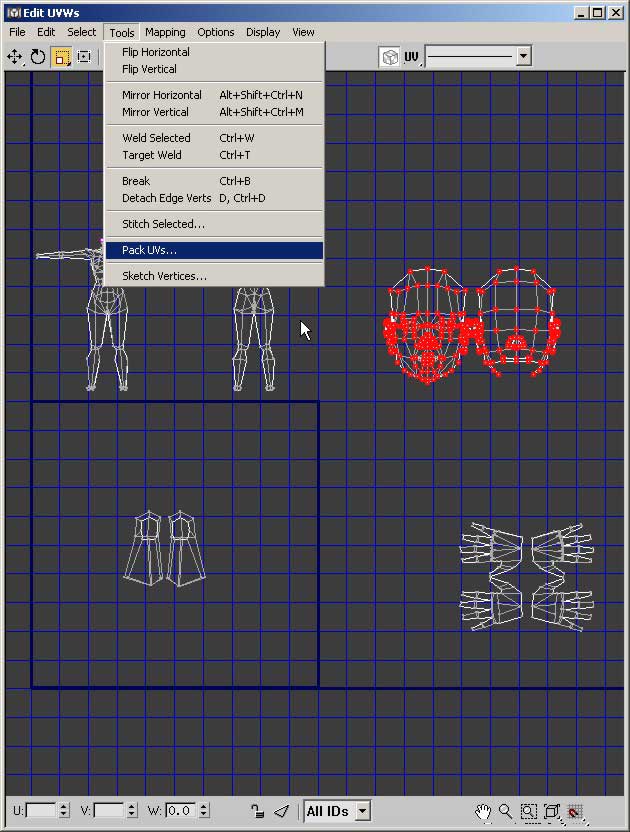Click the Pan hand tool
630x832 pixels.
tap(484, 811)
